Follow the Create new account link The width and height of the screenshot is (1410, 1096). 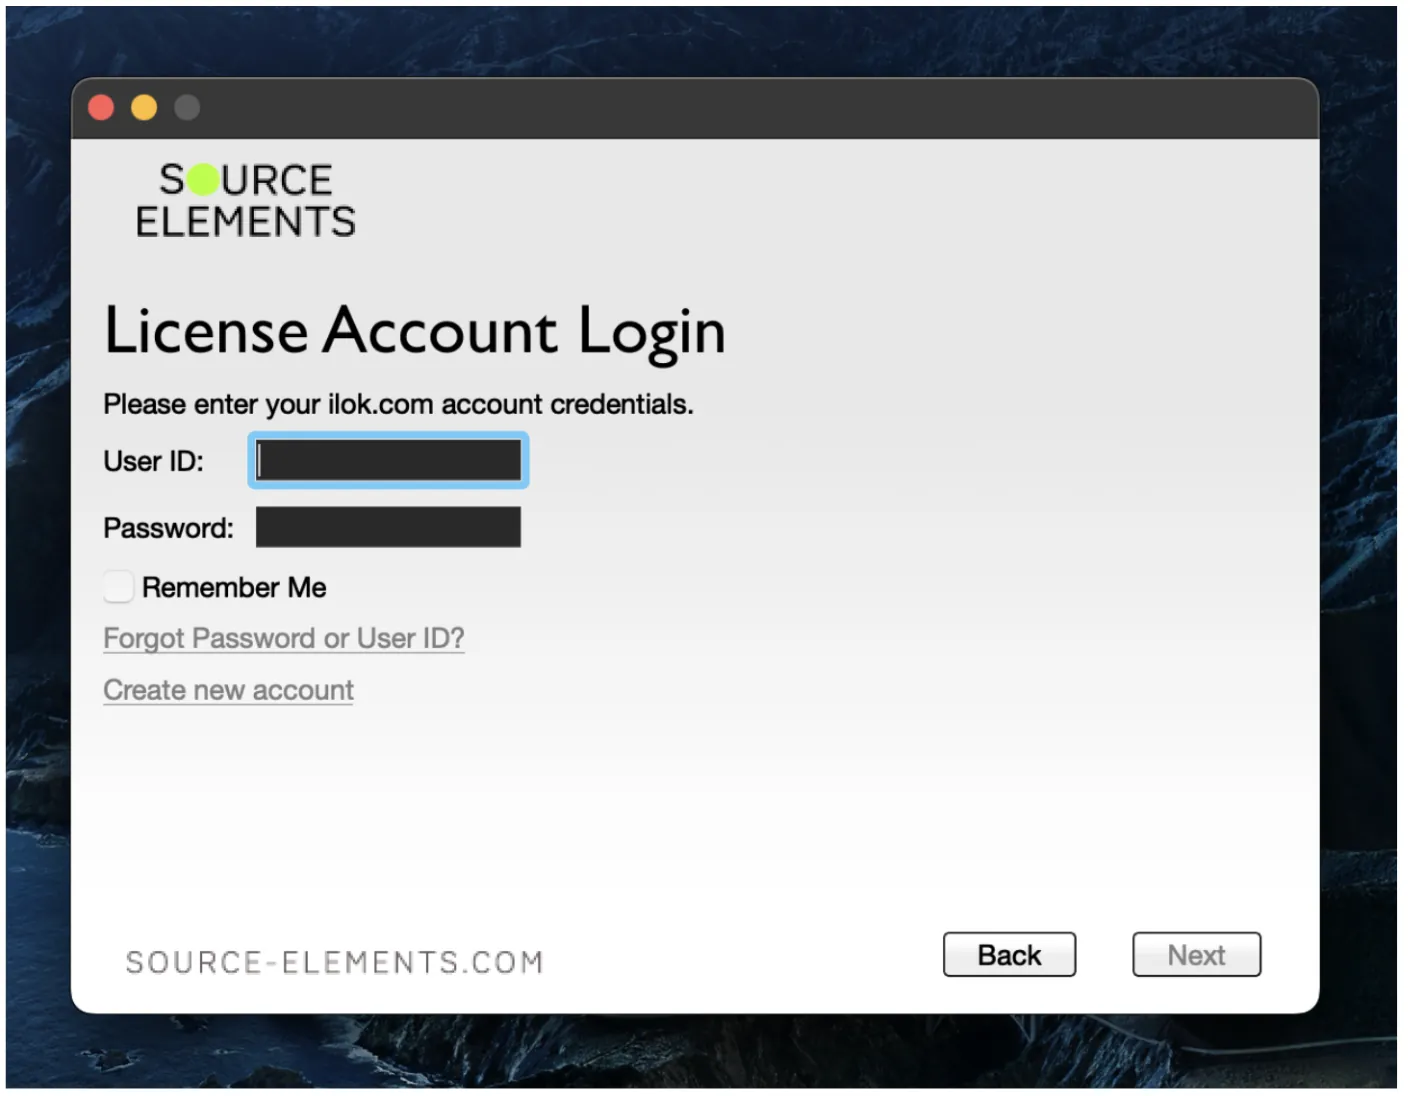228,691
